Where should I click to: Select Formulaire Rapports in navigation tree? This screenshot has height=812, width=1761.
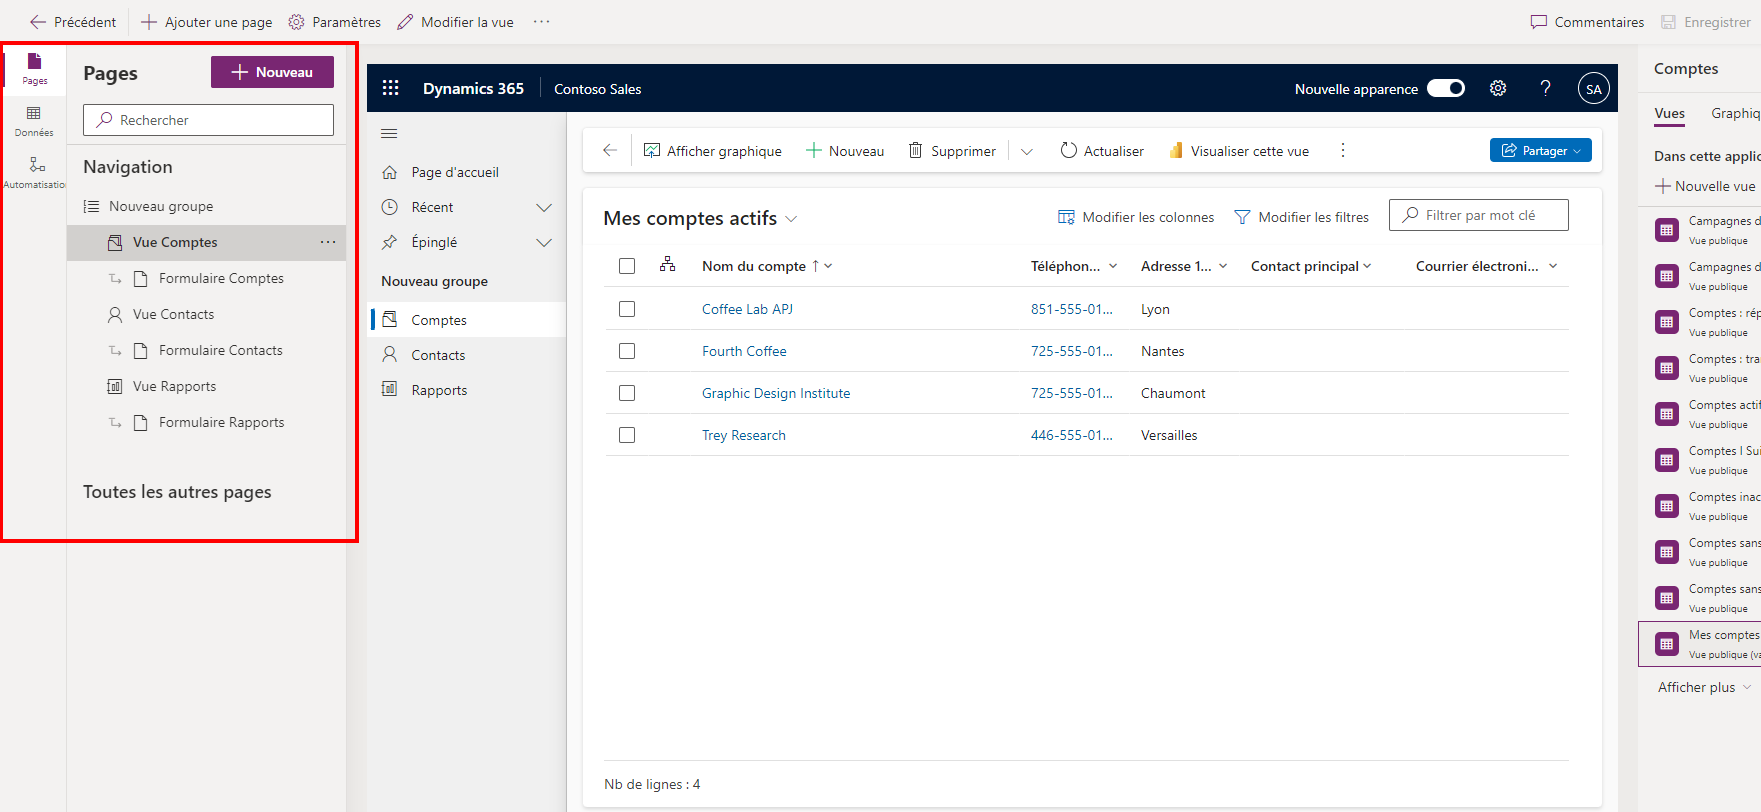[x=221, y=422]
